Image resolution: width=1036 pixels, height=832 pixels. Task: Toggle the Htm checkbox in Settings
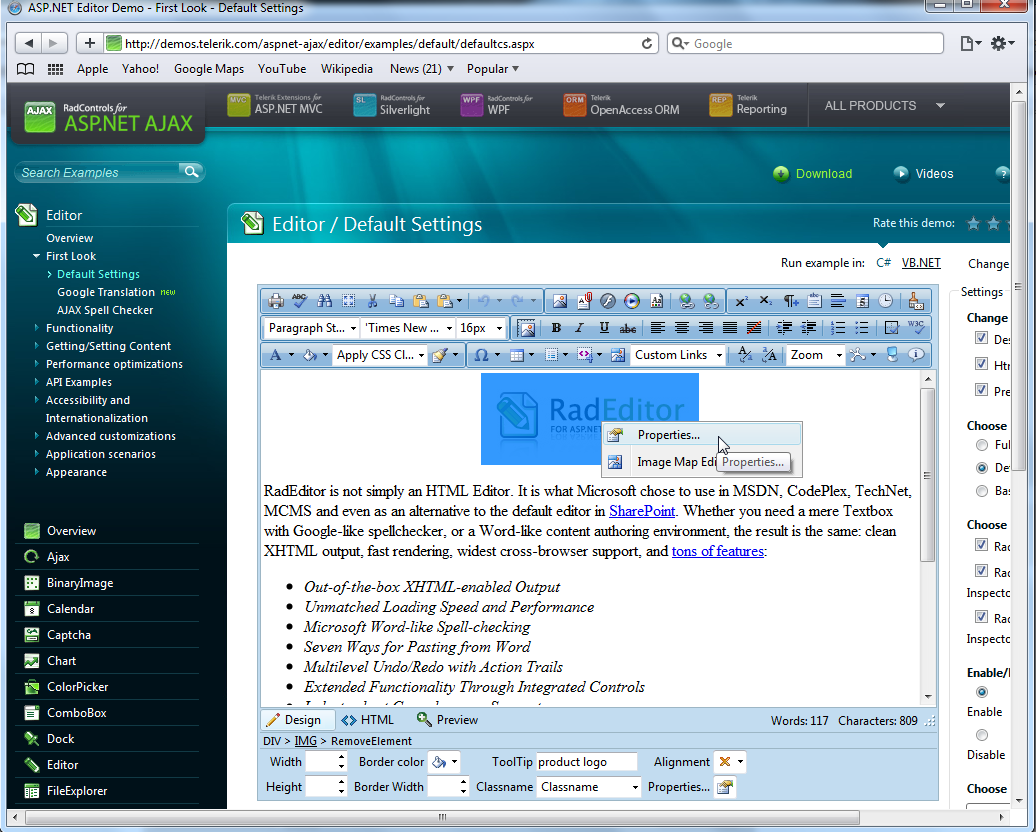(x=981, y=364)
